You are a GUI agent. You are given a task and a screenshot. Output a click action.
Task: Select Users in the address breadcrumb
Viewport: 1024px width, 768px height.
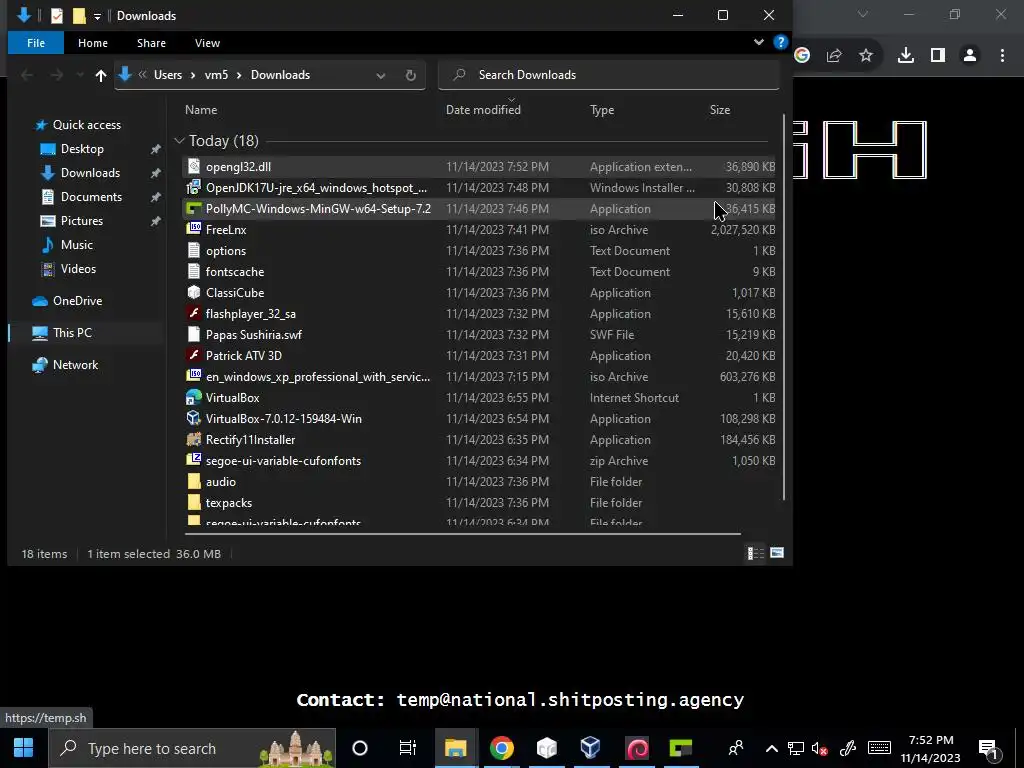(x=168, y=75)
